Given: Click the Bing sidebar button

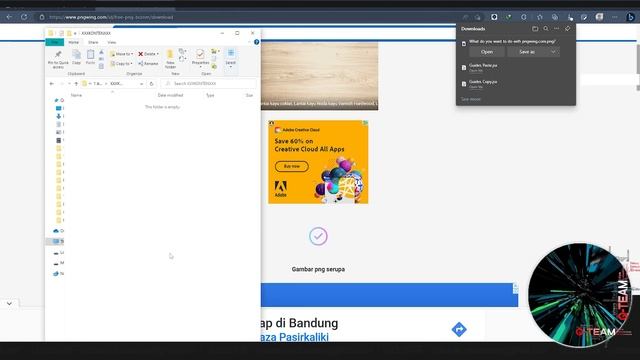Looking at the screenshot, I should click(630, 17).
